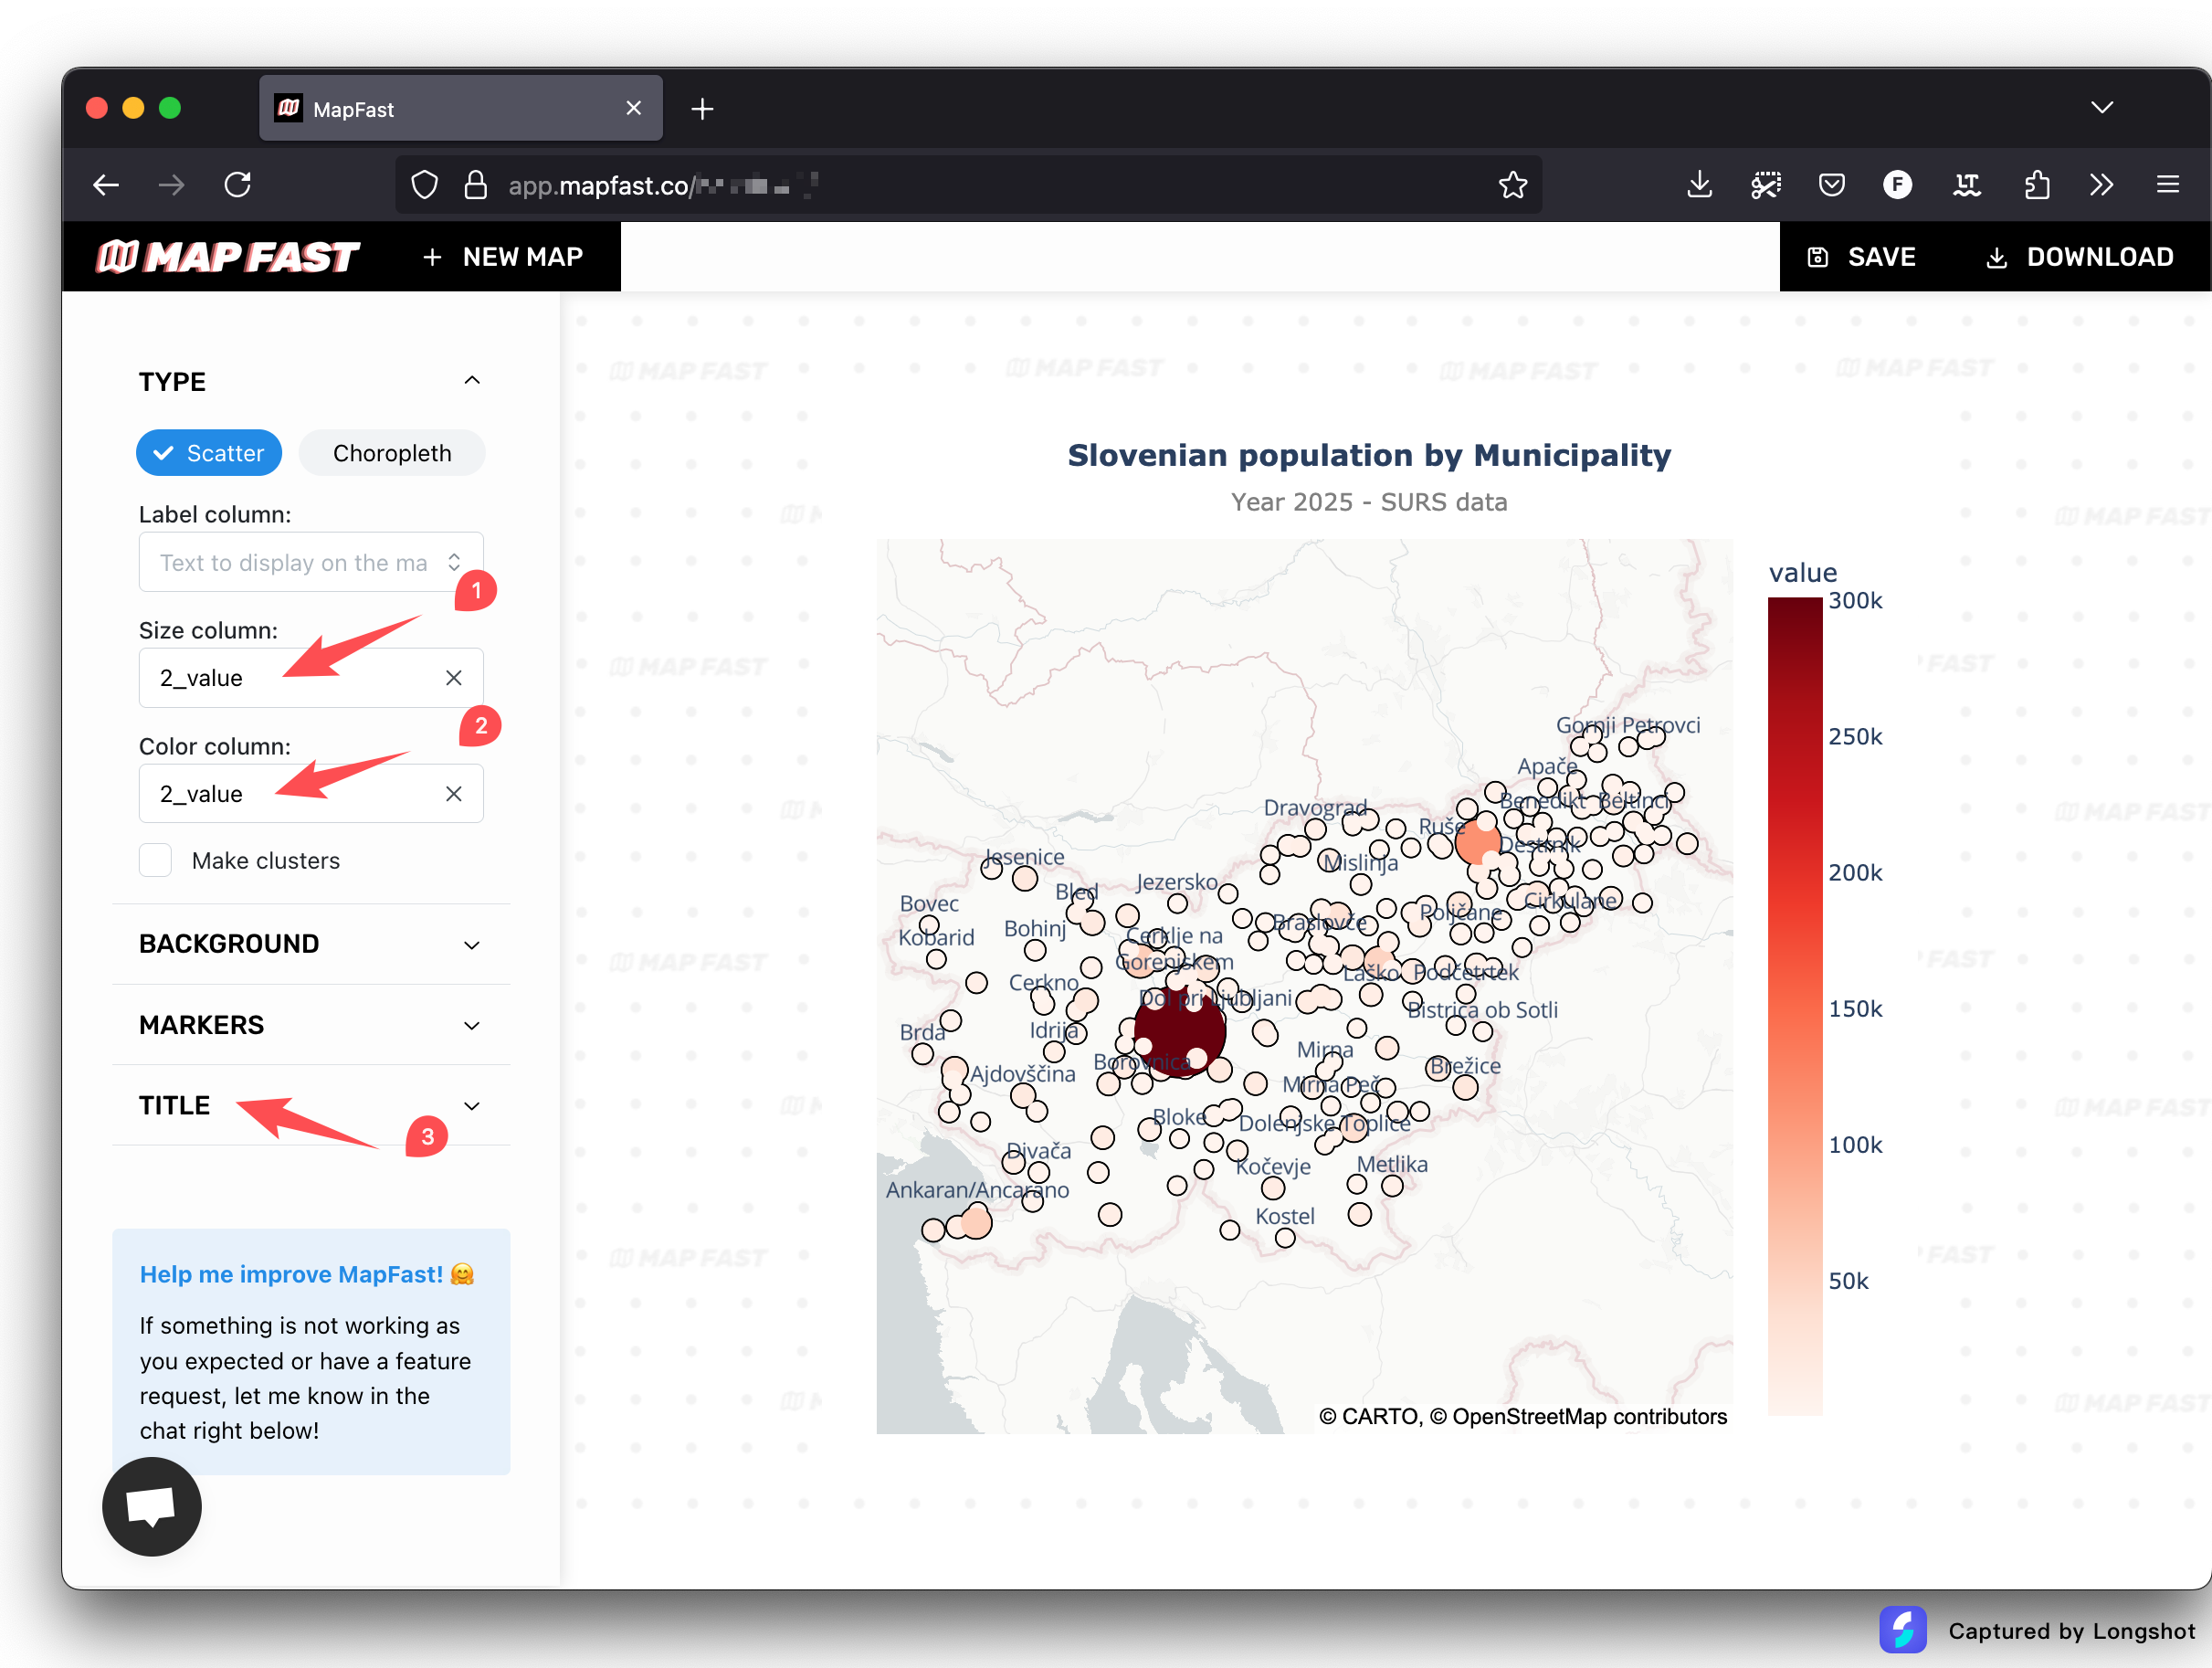Click the NEW MAP button

502,257
